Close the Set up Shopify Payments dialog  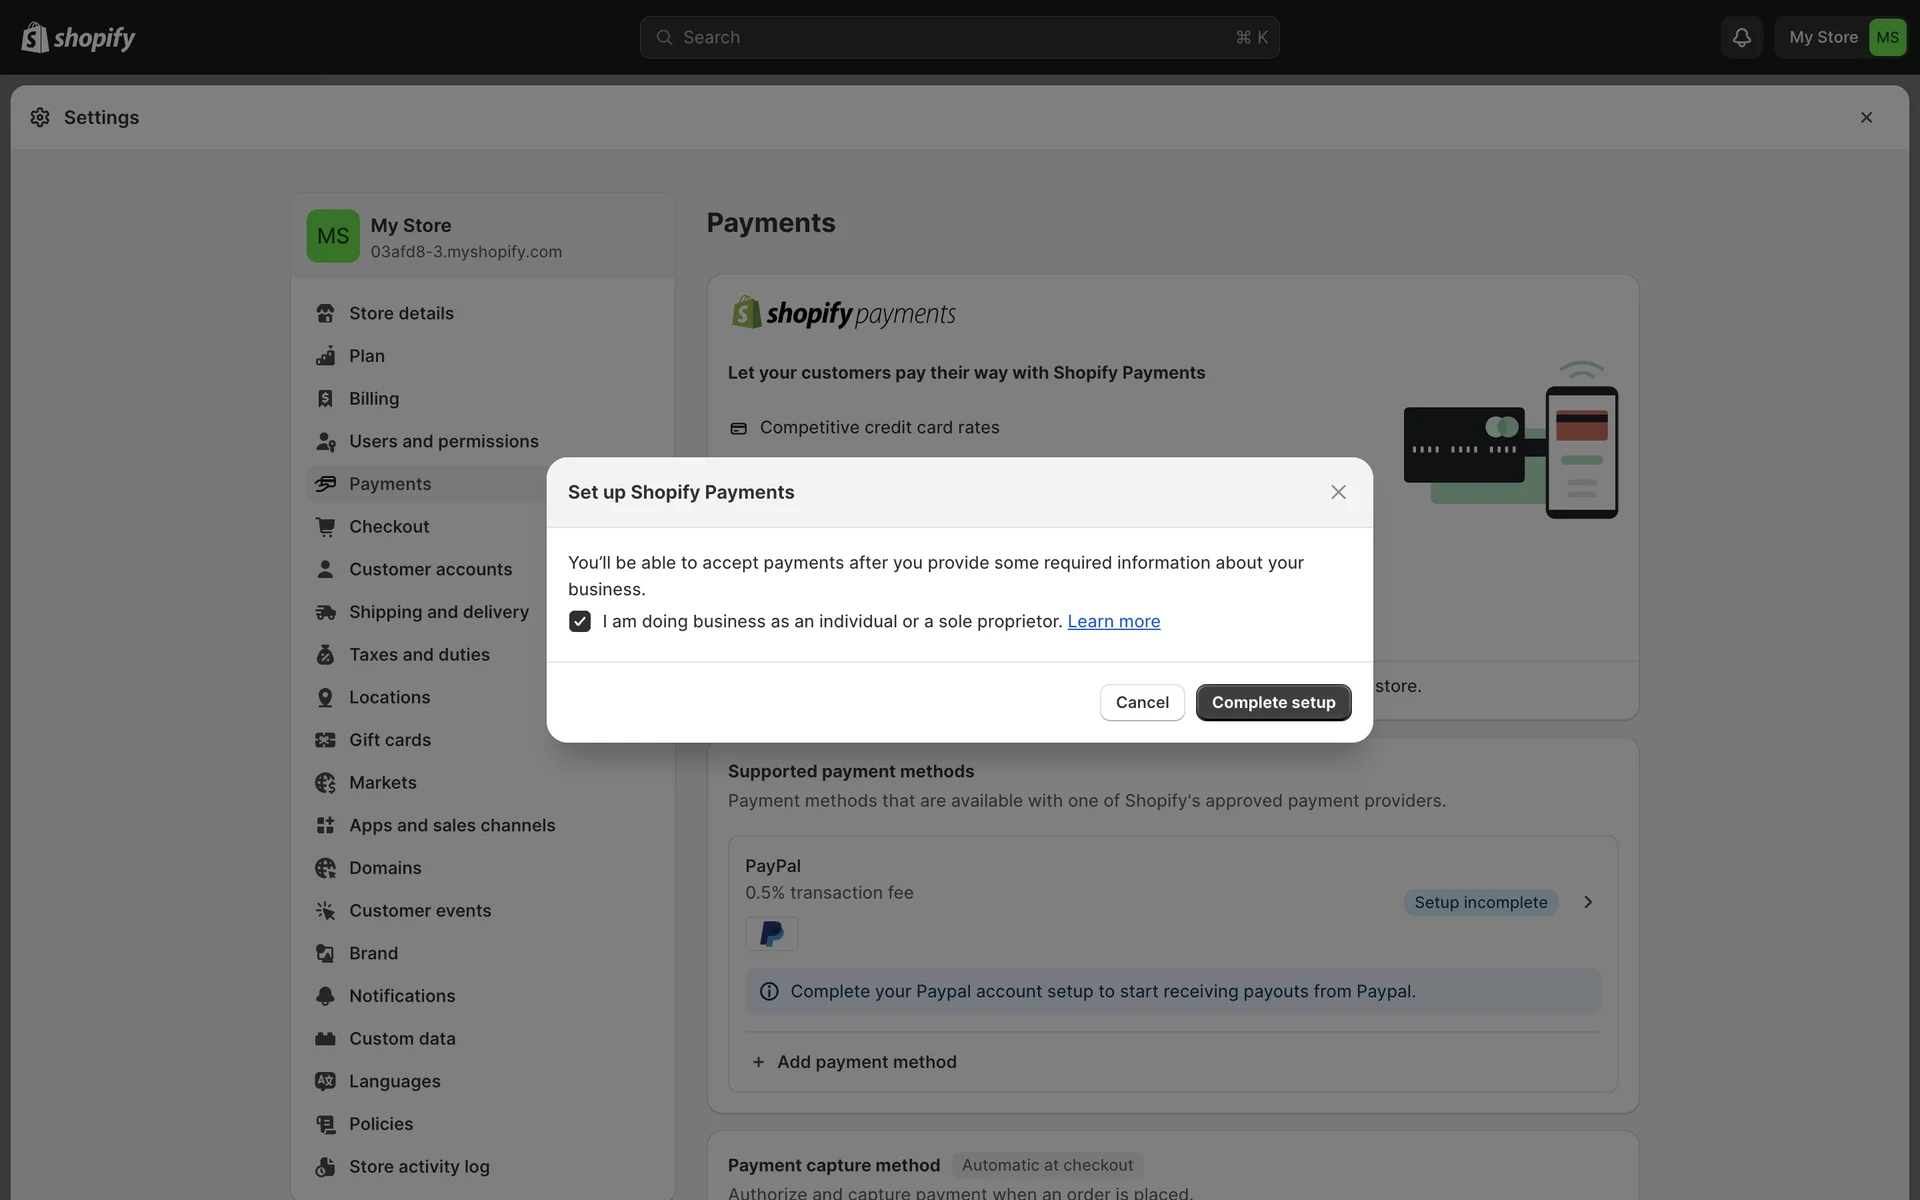1338,492
